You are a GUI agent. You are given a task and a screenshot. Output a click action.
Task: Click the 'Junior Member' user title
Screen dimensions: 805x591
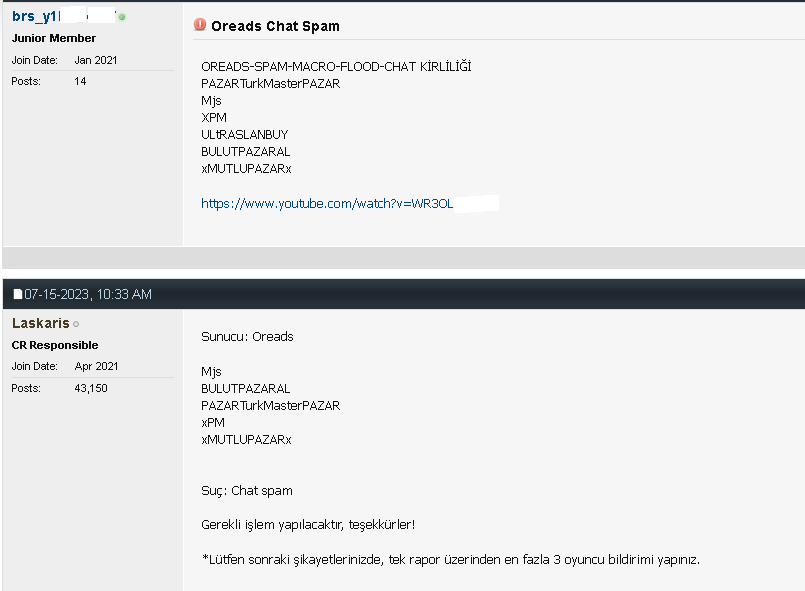(x=54, y=38)
